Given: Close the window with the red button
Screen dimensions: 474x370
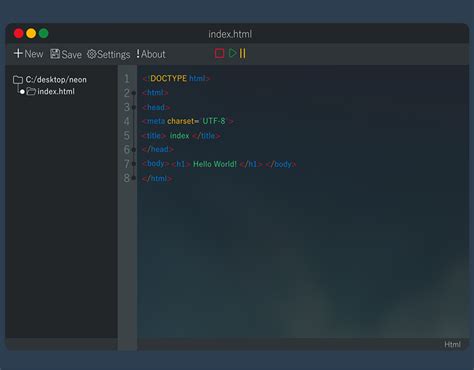Looking at the screenshot, I should (19, 33).
